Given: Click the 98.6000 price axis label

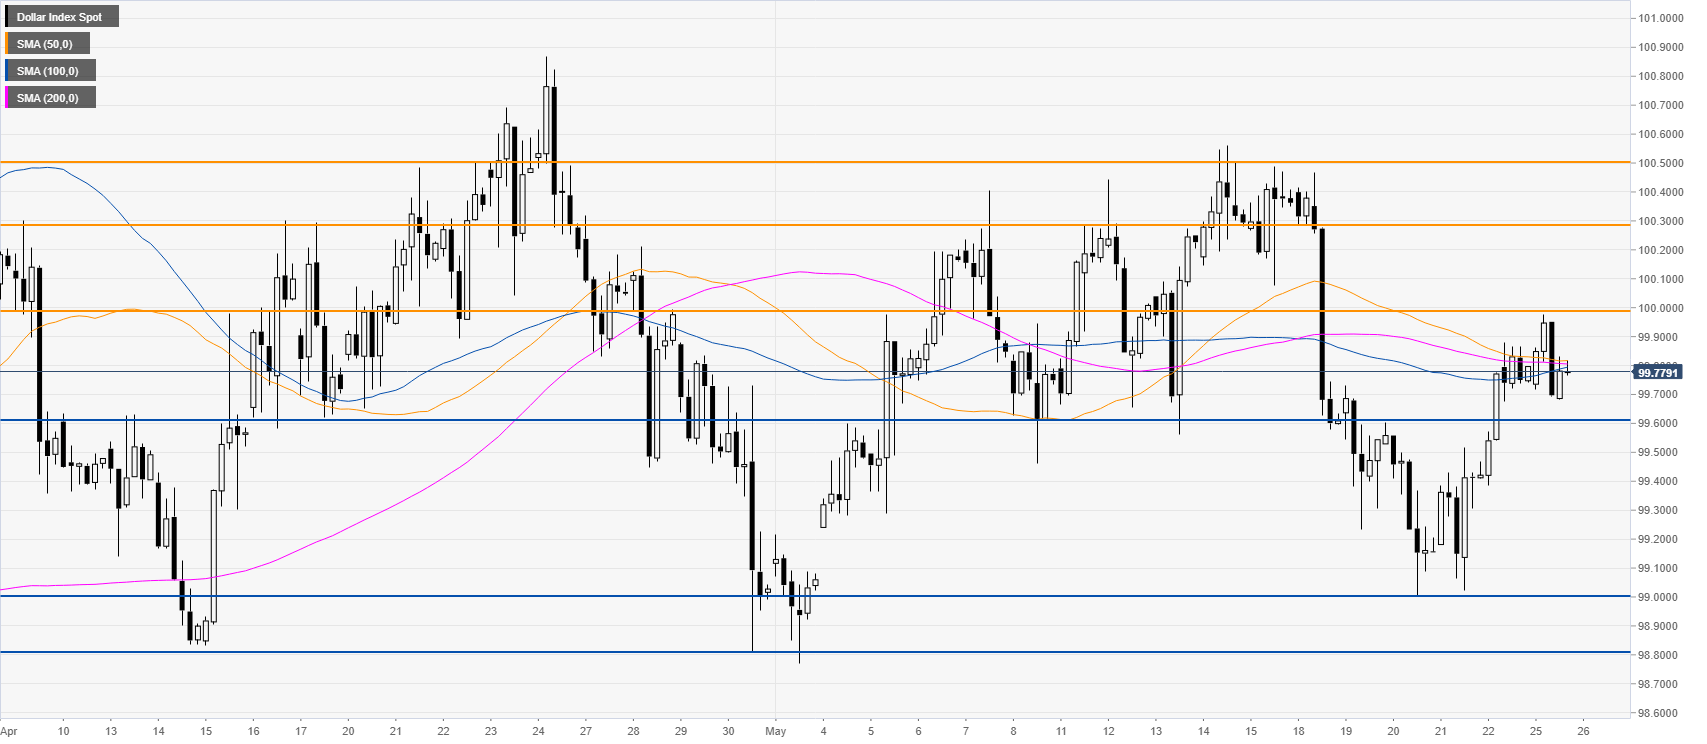Looking at the screenshot, I should [x=1659, y=713].
